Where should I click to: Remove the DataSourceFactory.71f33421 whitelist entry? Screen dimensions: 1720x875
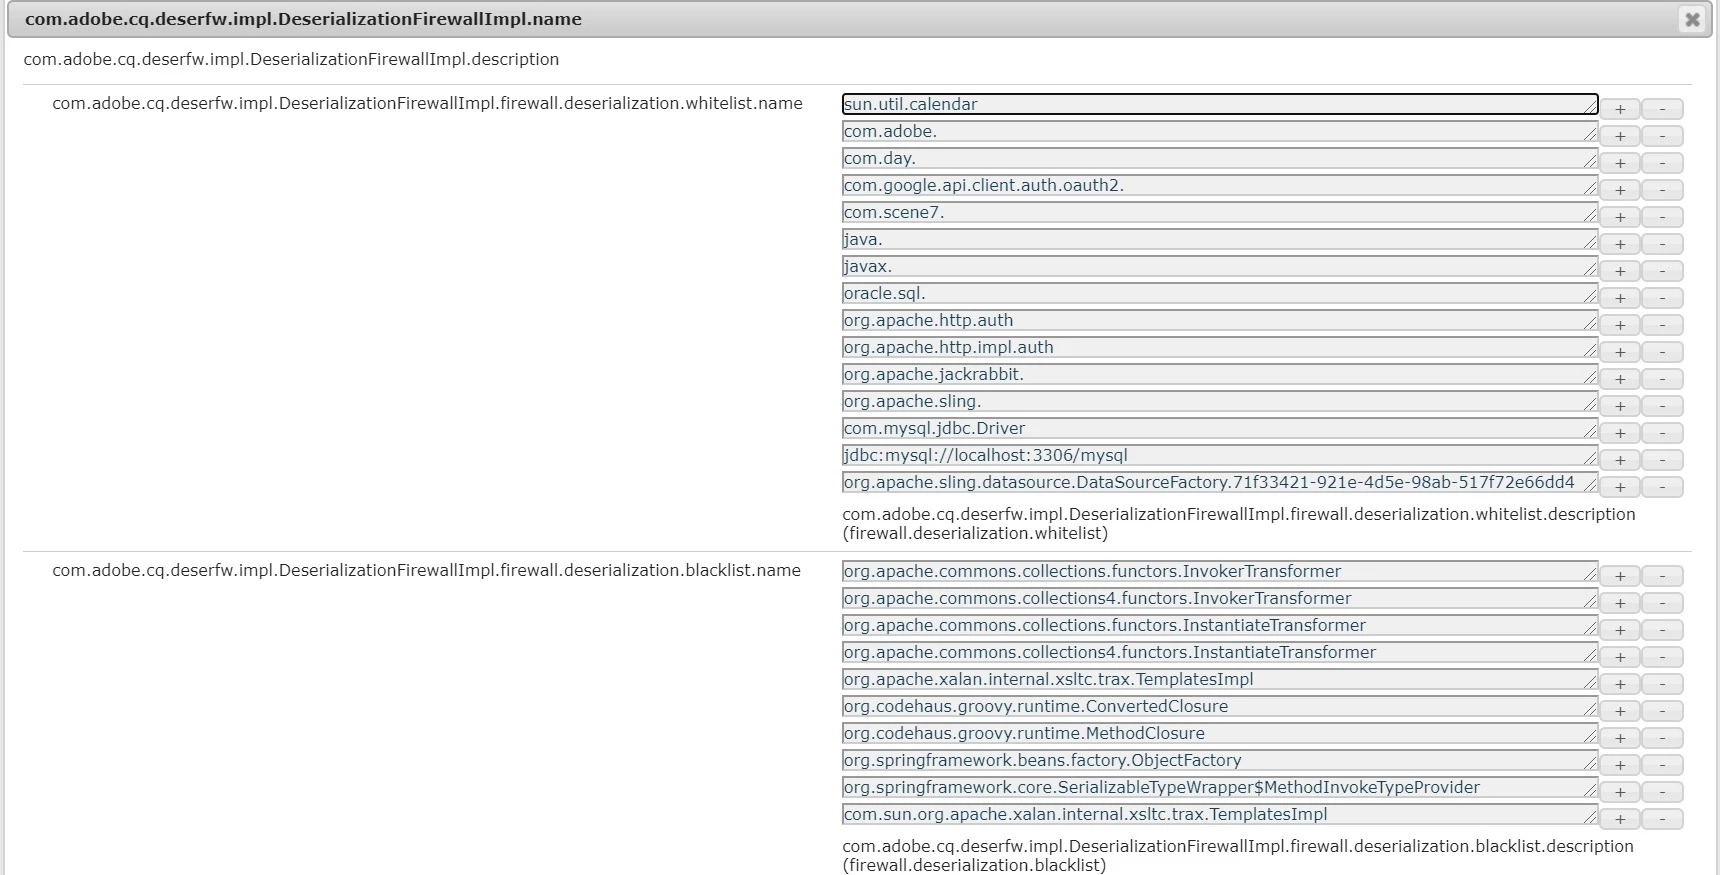click(1663, 487)
